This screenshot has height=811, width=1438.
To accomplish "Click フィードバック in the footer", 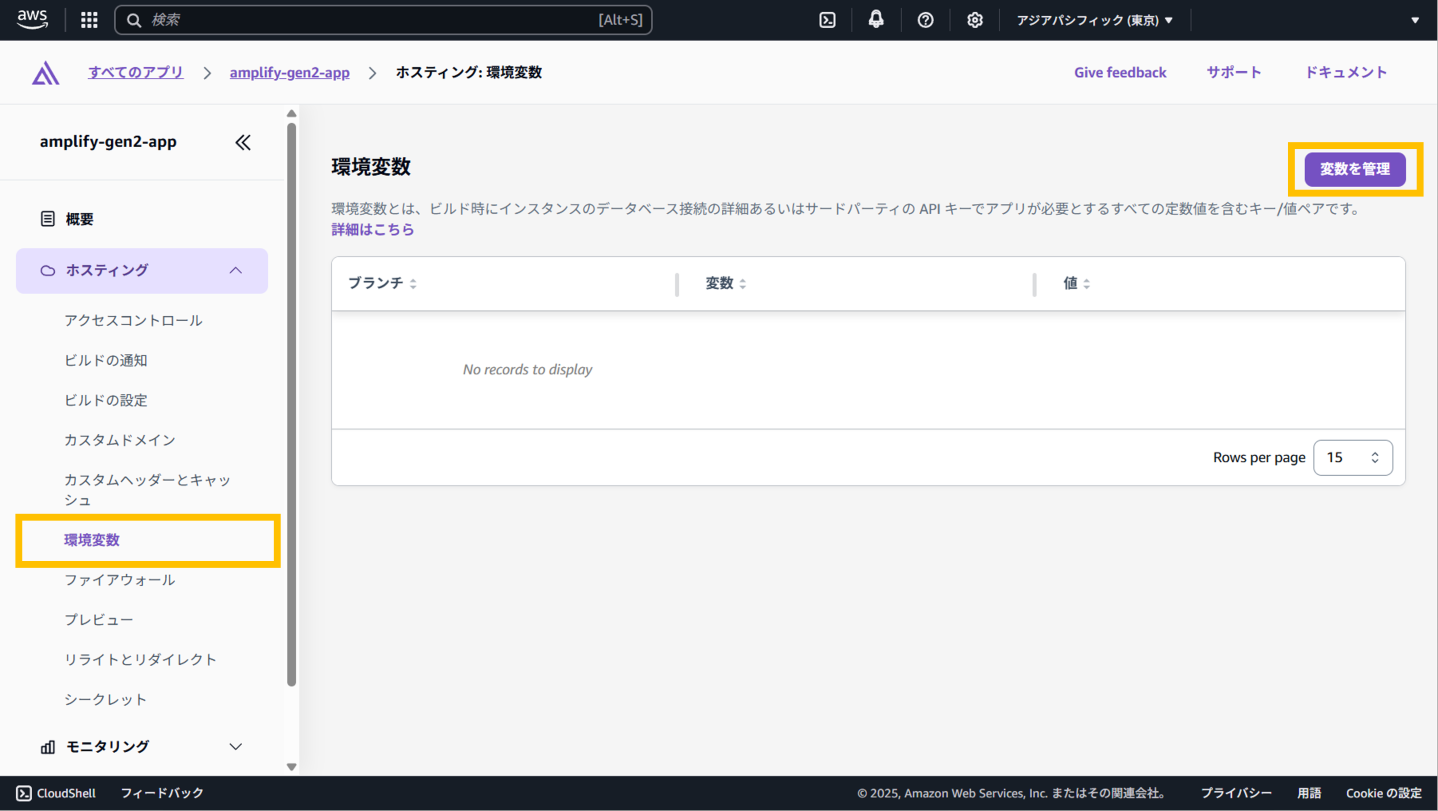I will (x=162, y=793).
